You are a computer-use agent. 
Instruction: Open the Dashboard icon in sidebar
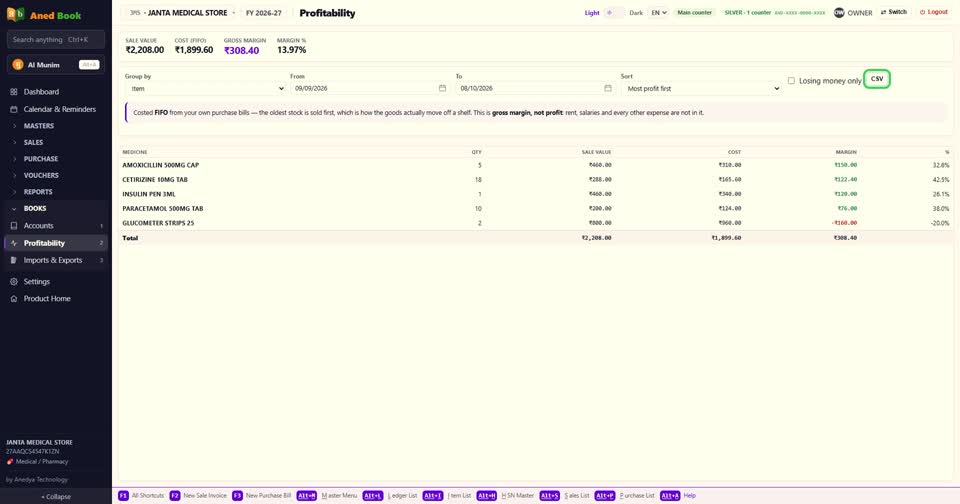pyautogui.click(x=13, y=92)
